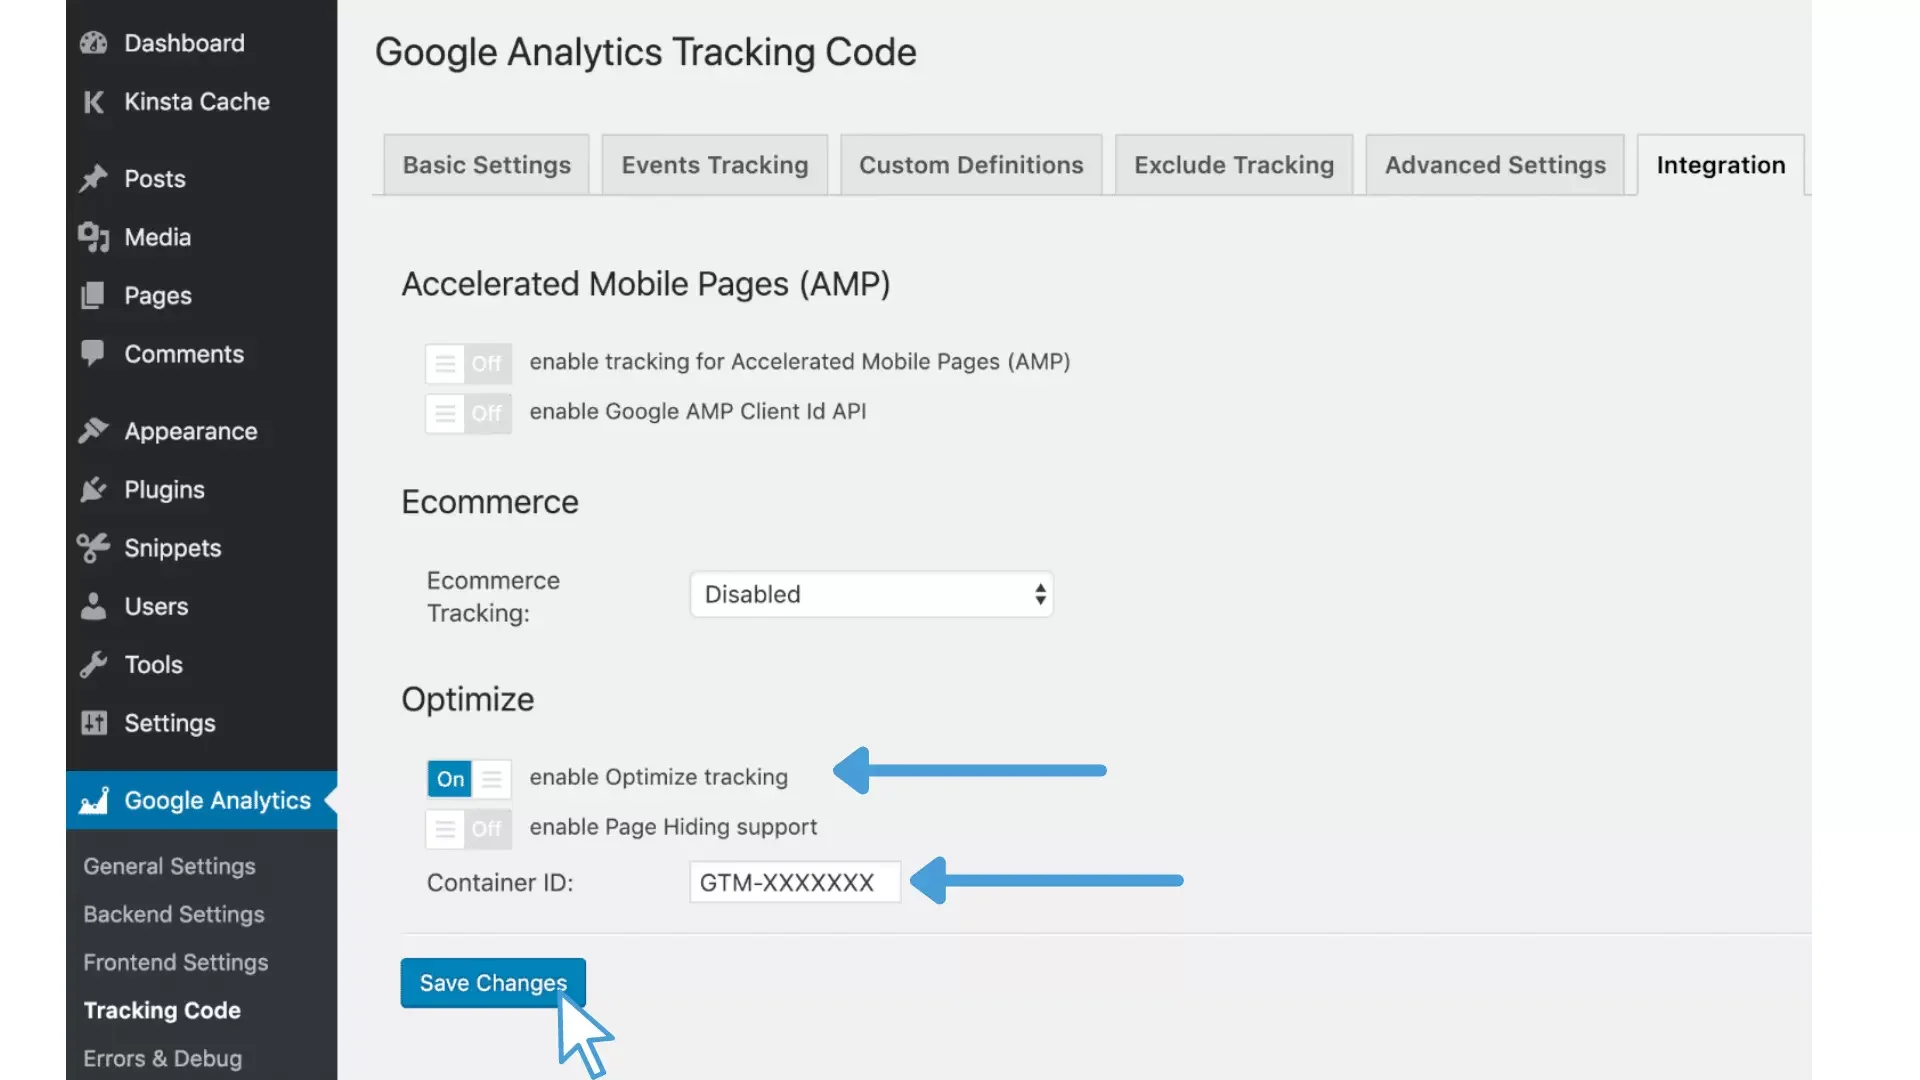Toggle Google AMP Client Id API switch
Screen dimensions: 1920x1080
coord(468,413)
